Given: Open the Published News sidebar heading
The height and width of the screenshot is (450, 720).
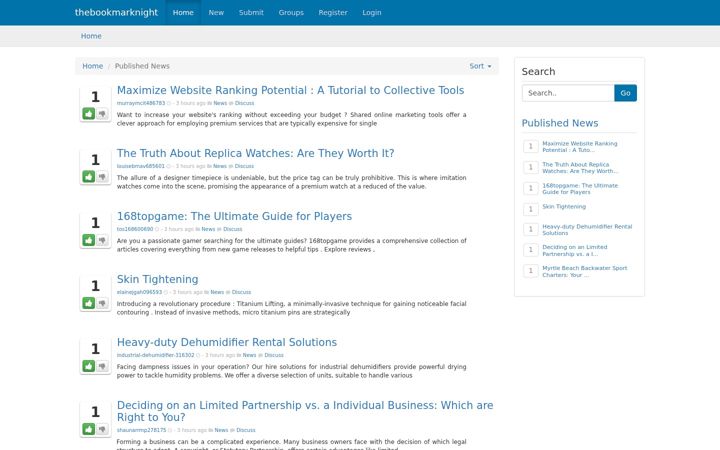Looking at the screenshot, I should pyautogui.click(x=560, y=123).
